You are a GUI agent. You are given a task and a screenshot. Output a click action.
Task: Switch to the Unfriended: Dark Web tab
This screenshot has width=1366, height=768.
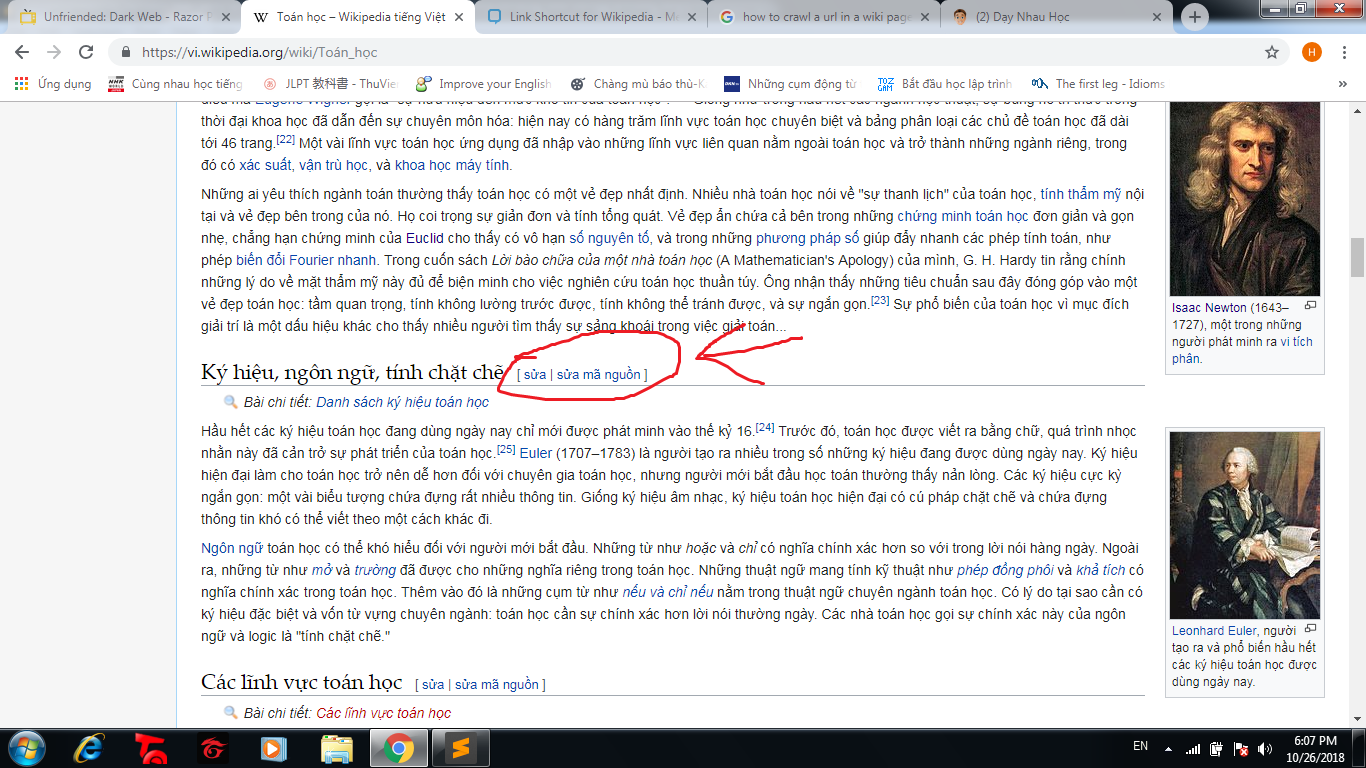click(115, 17)
